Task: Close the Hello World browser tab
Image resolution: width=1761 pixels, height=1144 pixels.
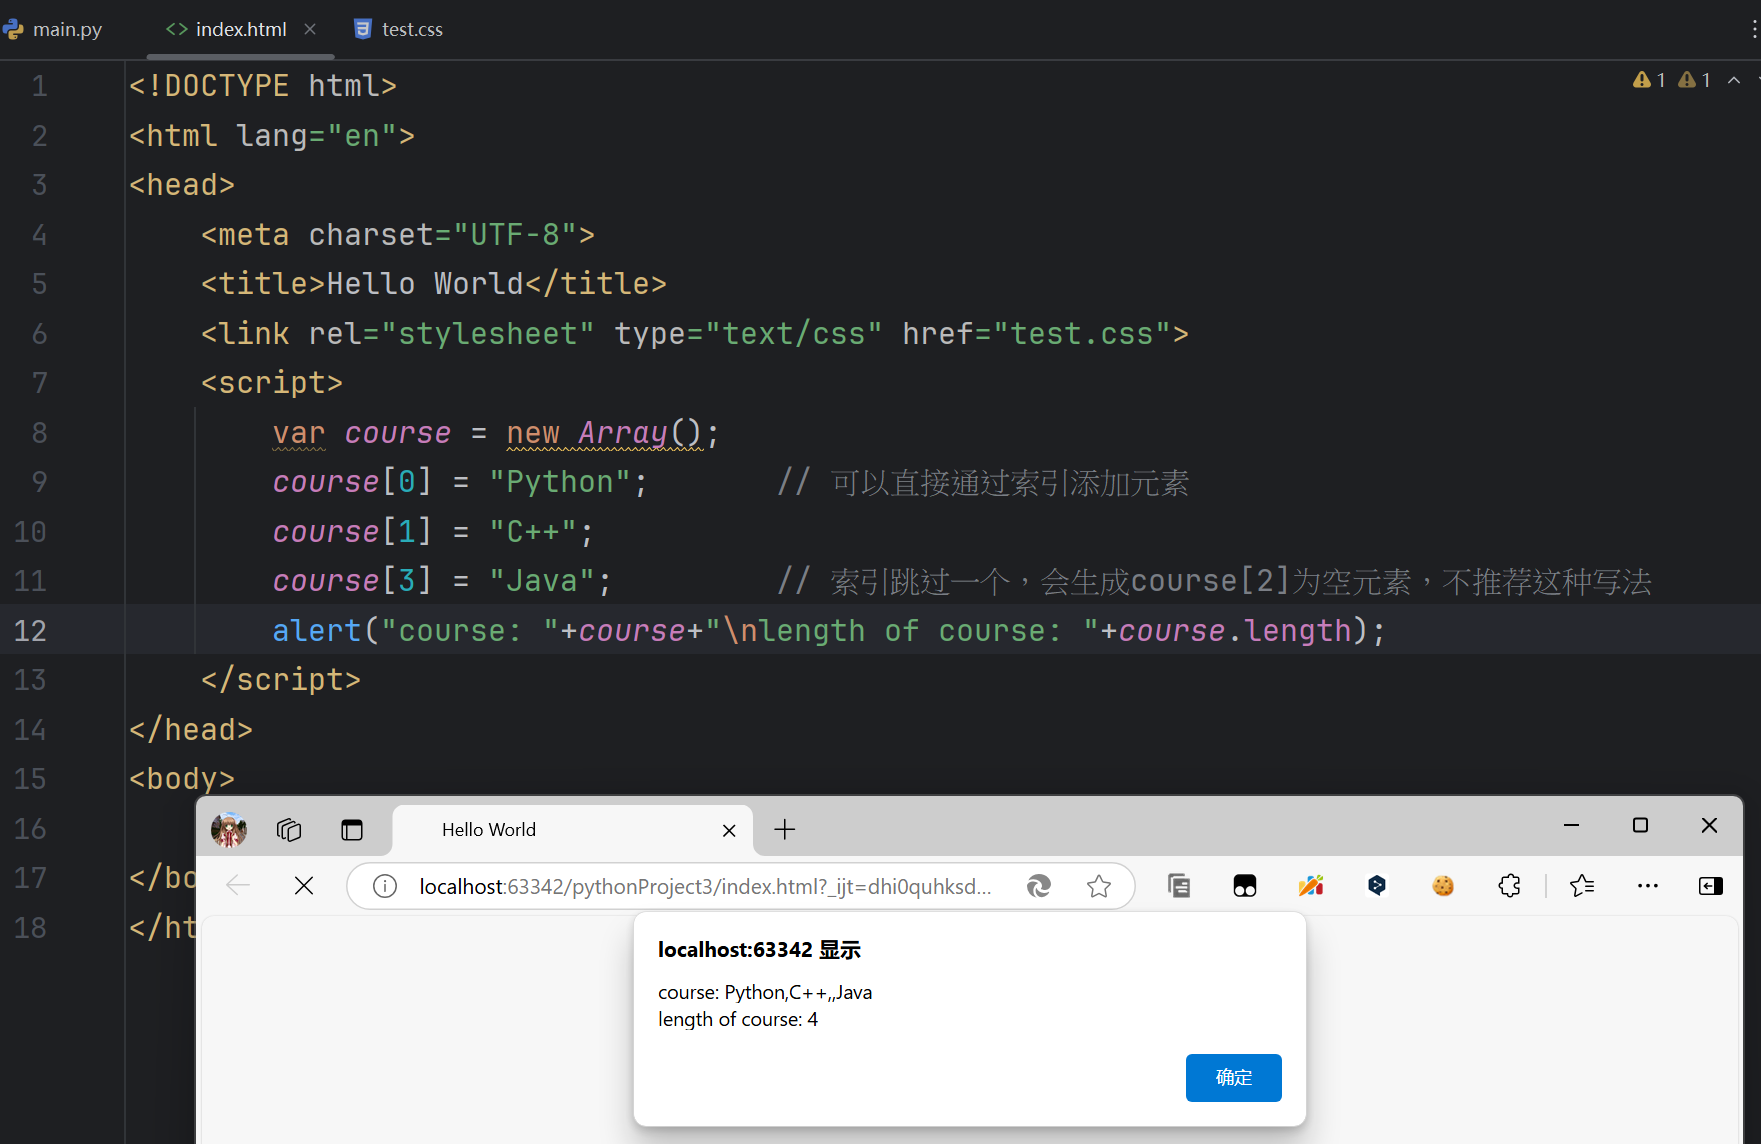Action: pyautogui.click(x=729, y=830)
